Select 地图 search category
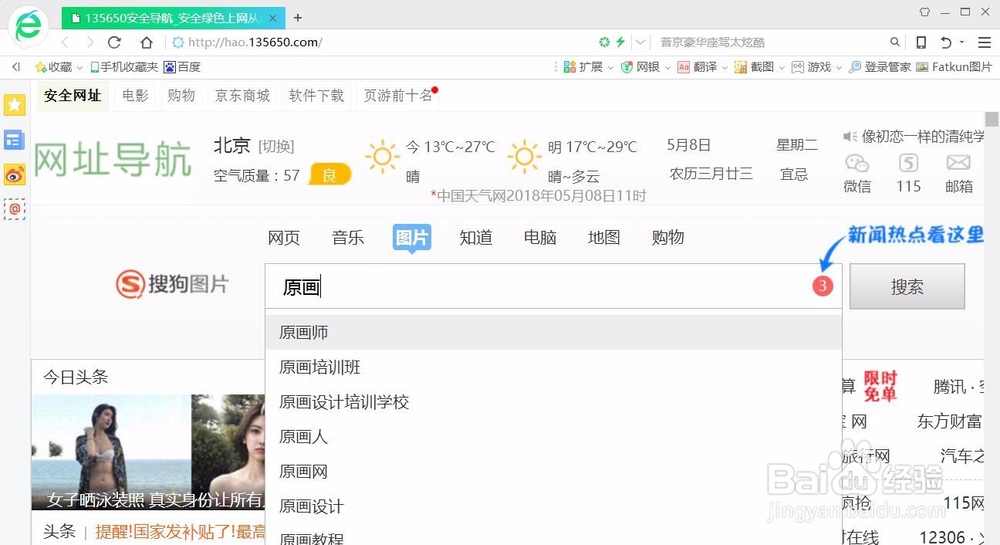This screenshot has width=1000, height=545. point(603,238)
